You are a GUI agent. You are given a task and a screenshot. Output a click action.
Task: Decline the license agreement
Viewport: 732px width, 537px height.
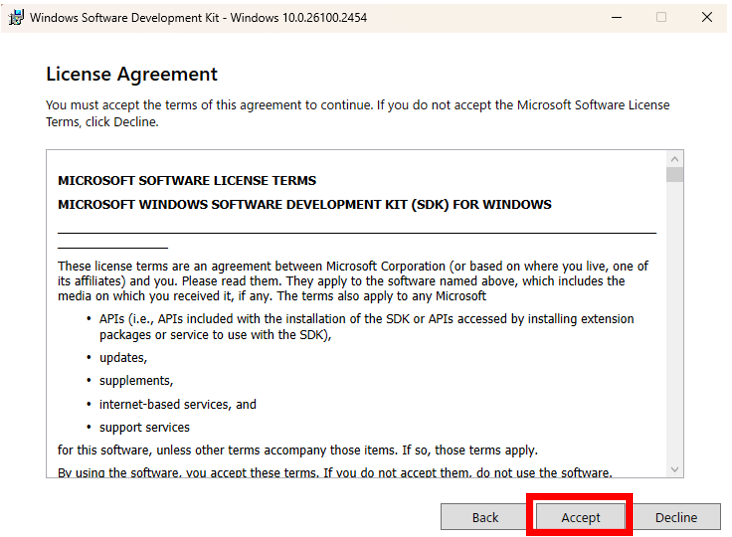676,517
